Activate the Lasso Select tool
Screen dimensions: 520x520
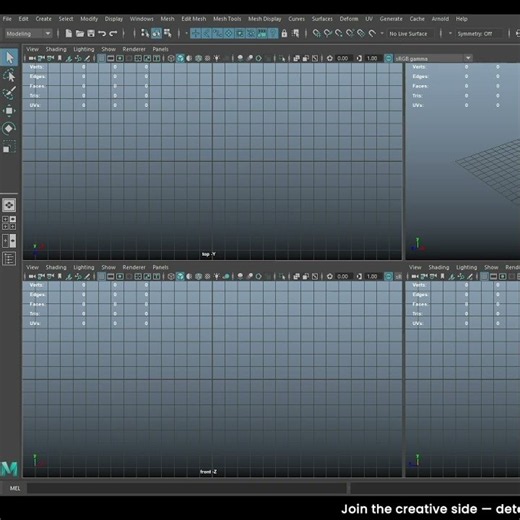tap(9, 76)
